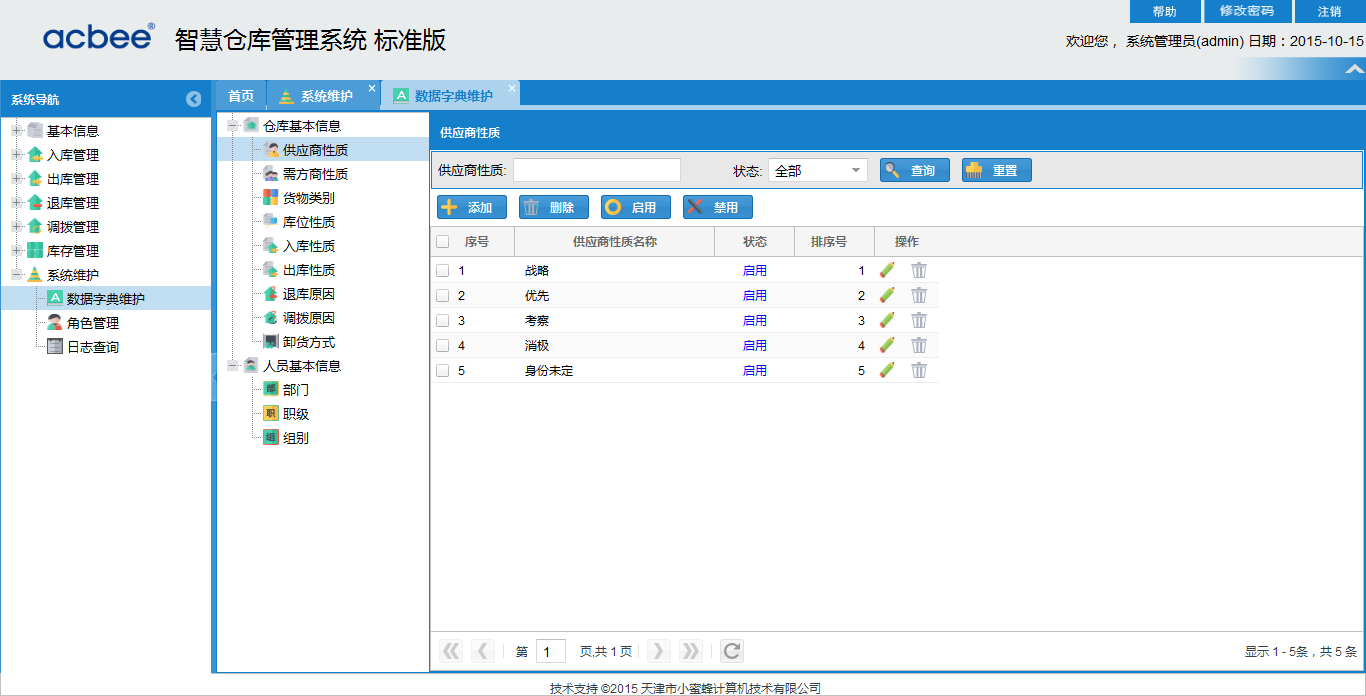Open 卸货方式 in the dictionary tree
This screenshot has height=696, width=1366.
tap(308, 342)
